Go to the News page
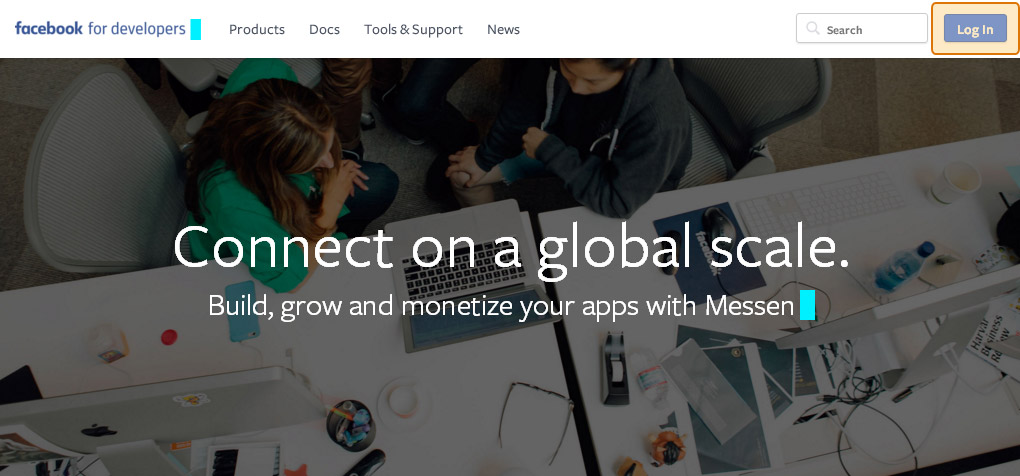1020x476 pixels. point(503,29)
